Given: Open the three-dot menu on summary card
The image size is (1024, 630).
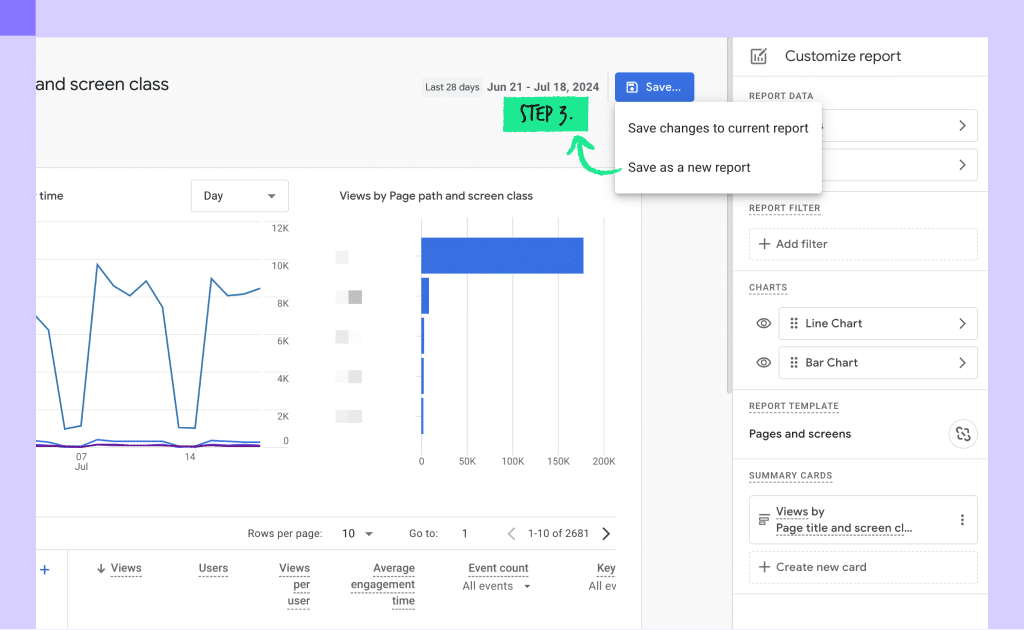Looking at the screenshot, I should tap(962, 520).
